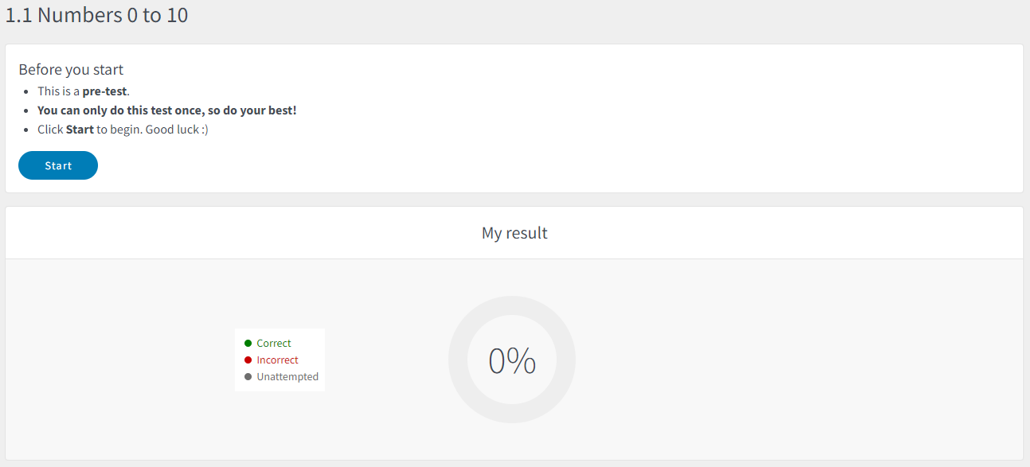Click the 'Good luck :)' text
The image size is (1030, 467).
coord(176,129)
